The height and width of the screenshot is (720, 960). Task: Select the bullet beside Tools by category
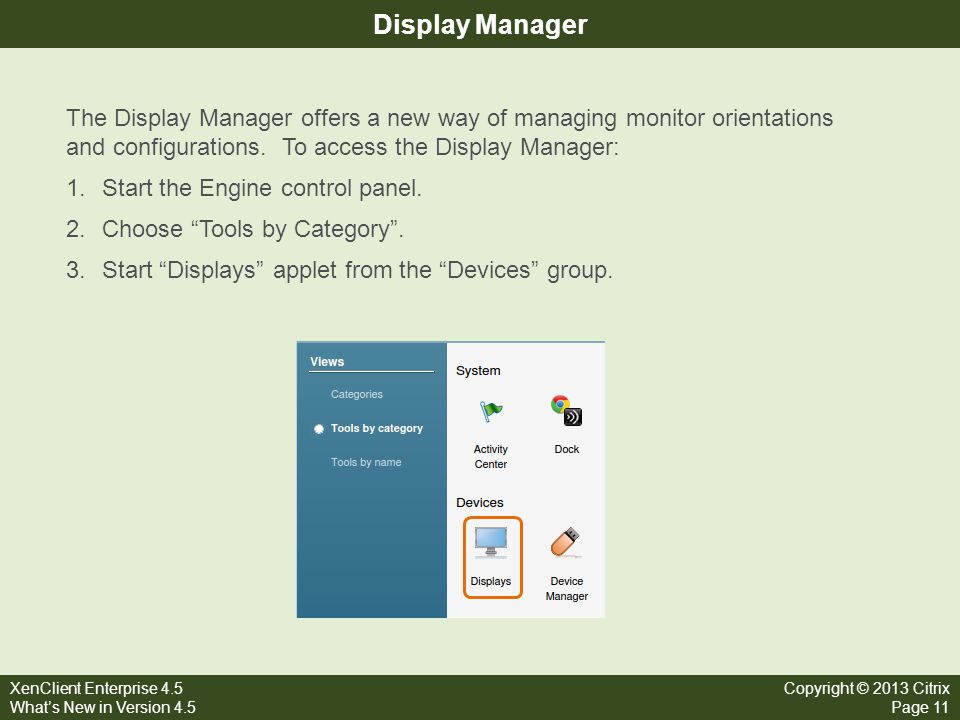pos(319,429)
